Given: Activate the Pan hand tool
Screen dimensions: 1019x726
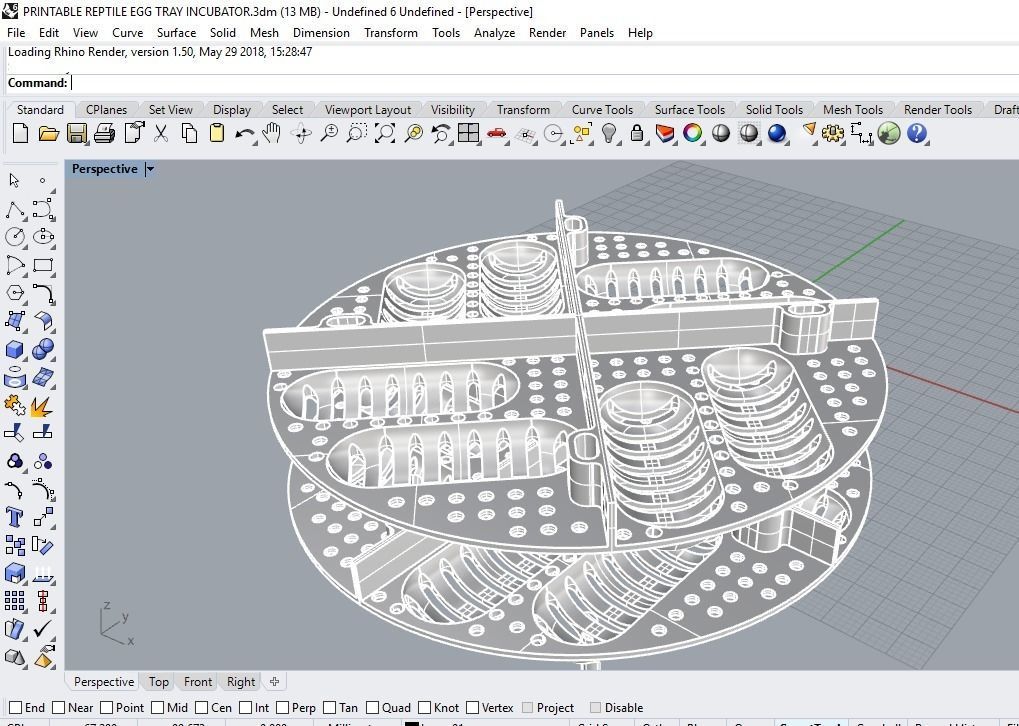Looking at the screenshot, I should tap(272, 133).
